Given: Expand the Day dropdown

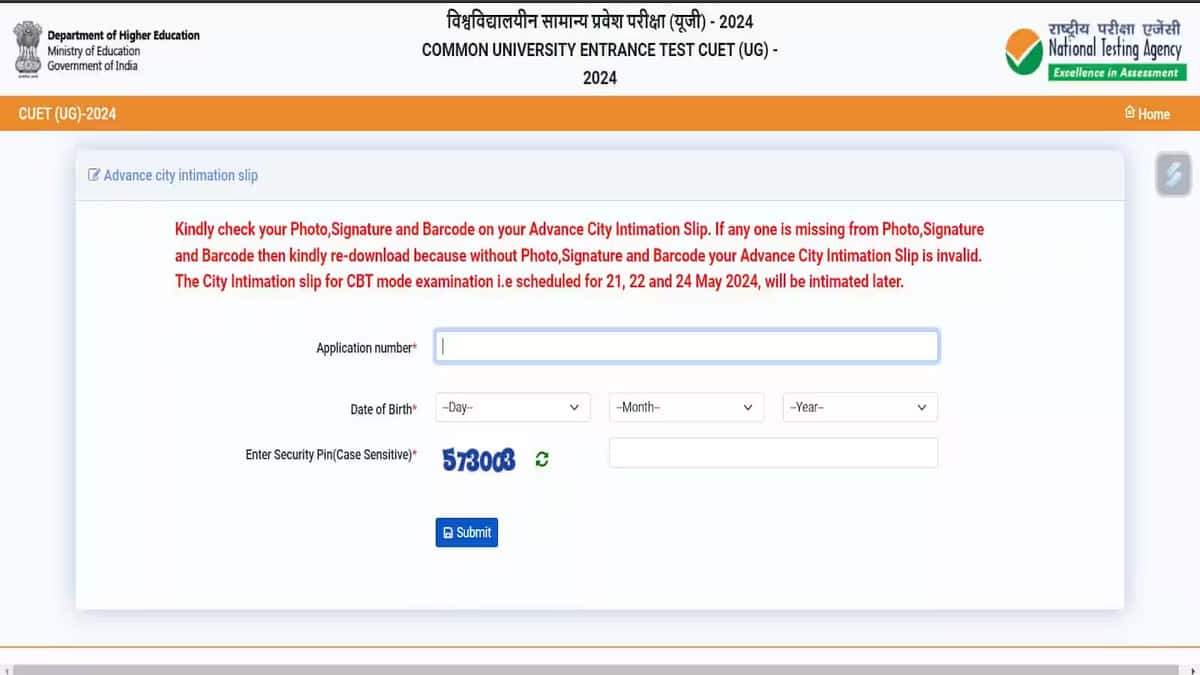Looking at the screenshot, I should tap(512, 407).
